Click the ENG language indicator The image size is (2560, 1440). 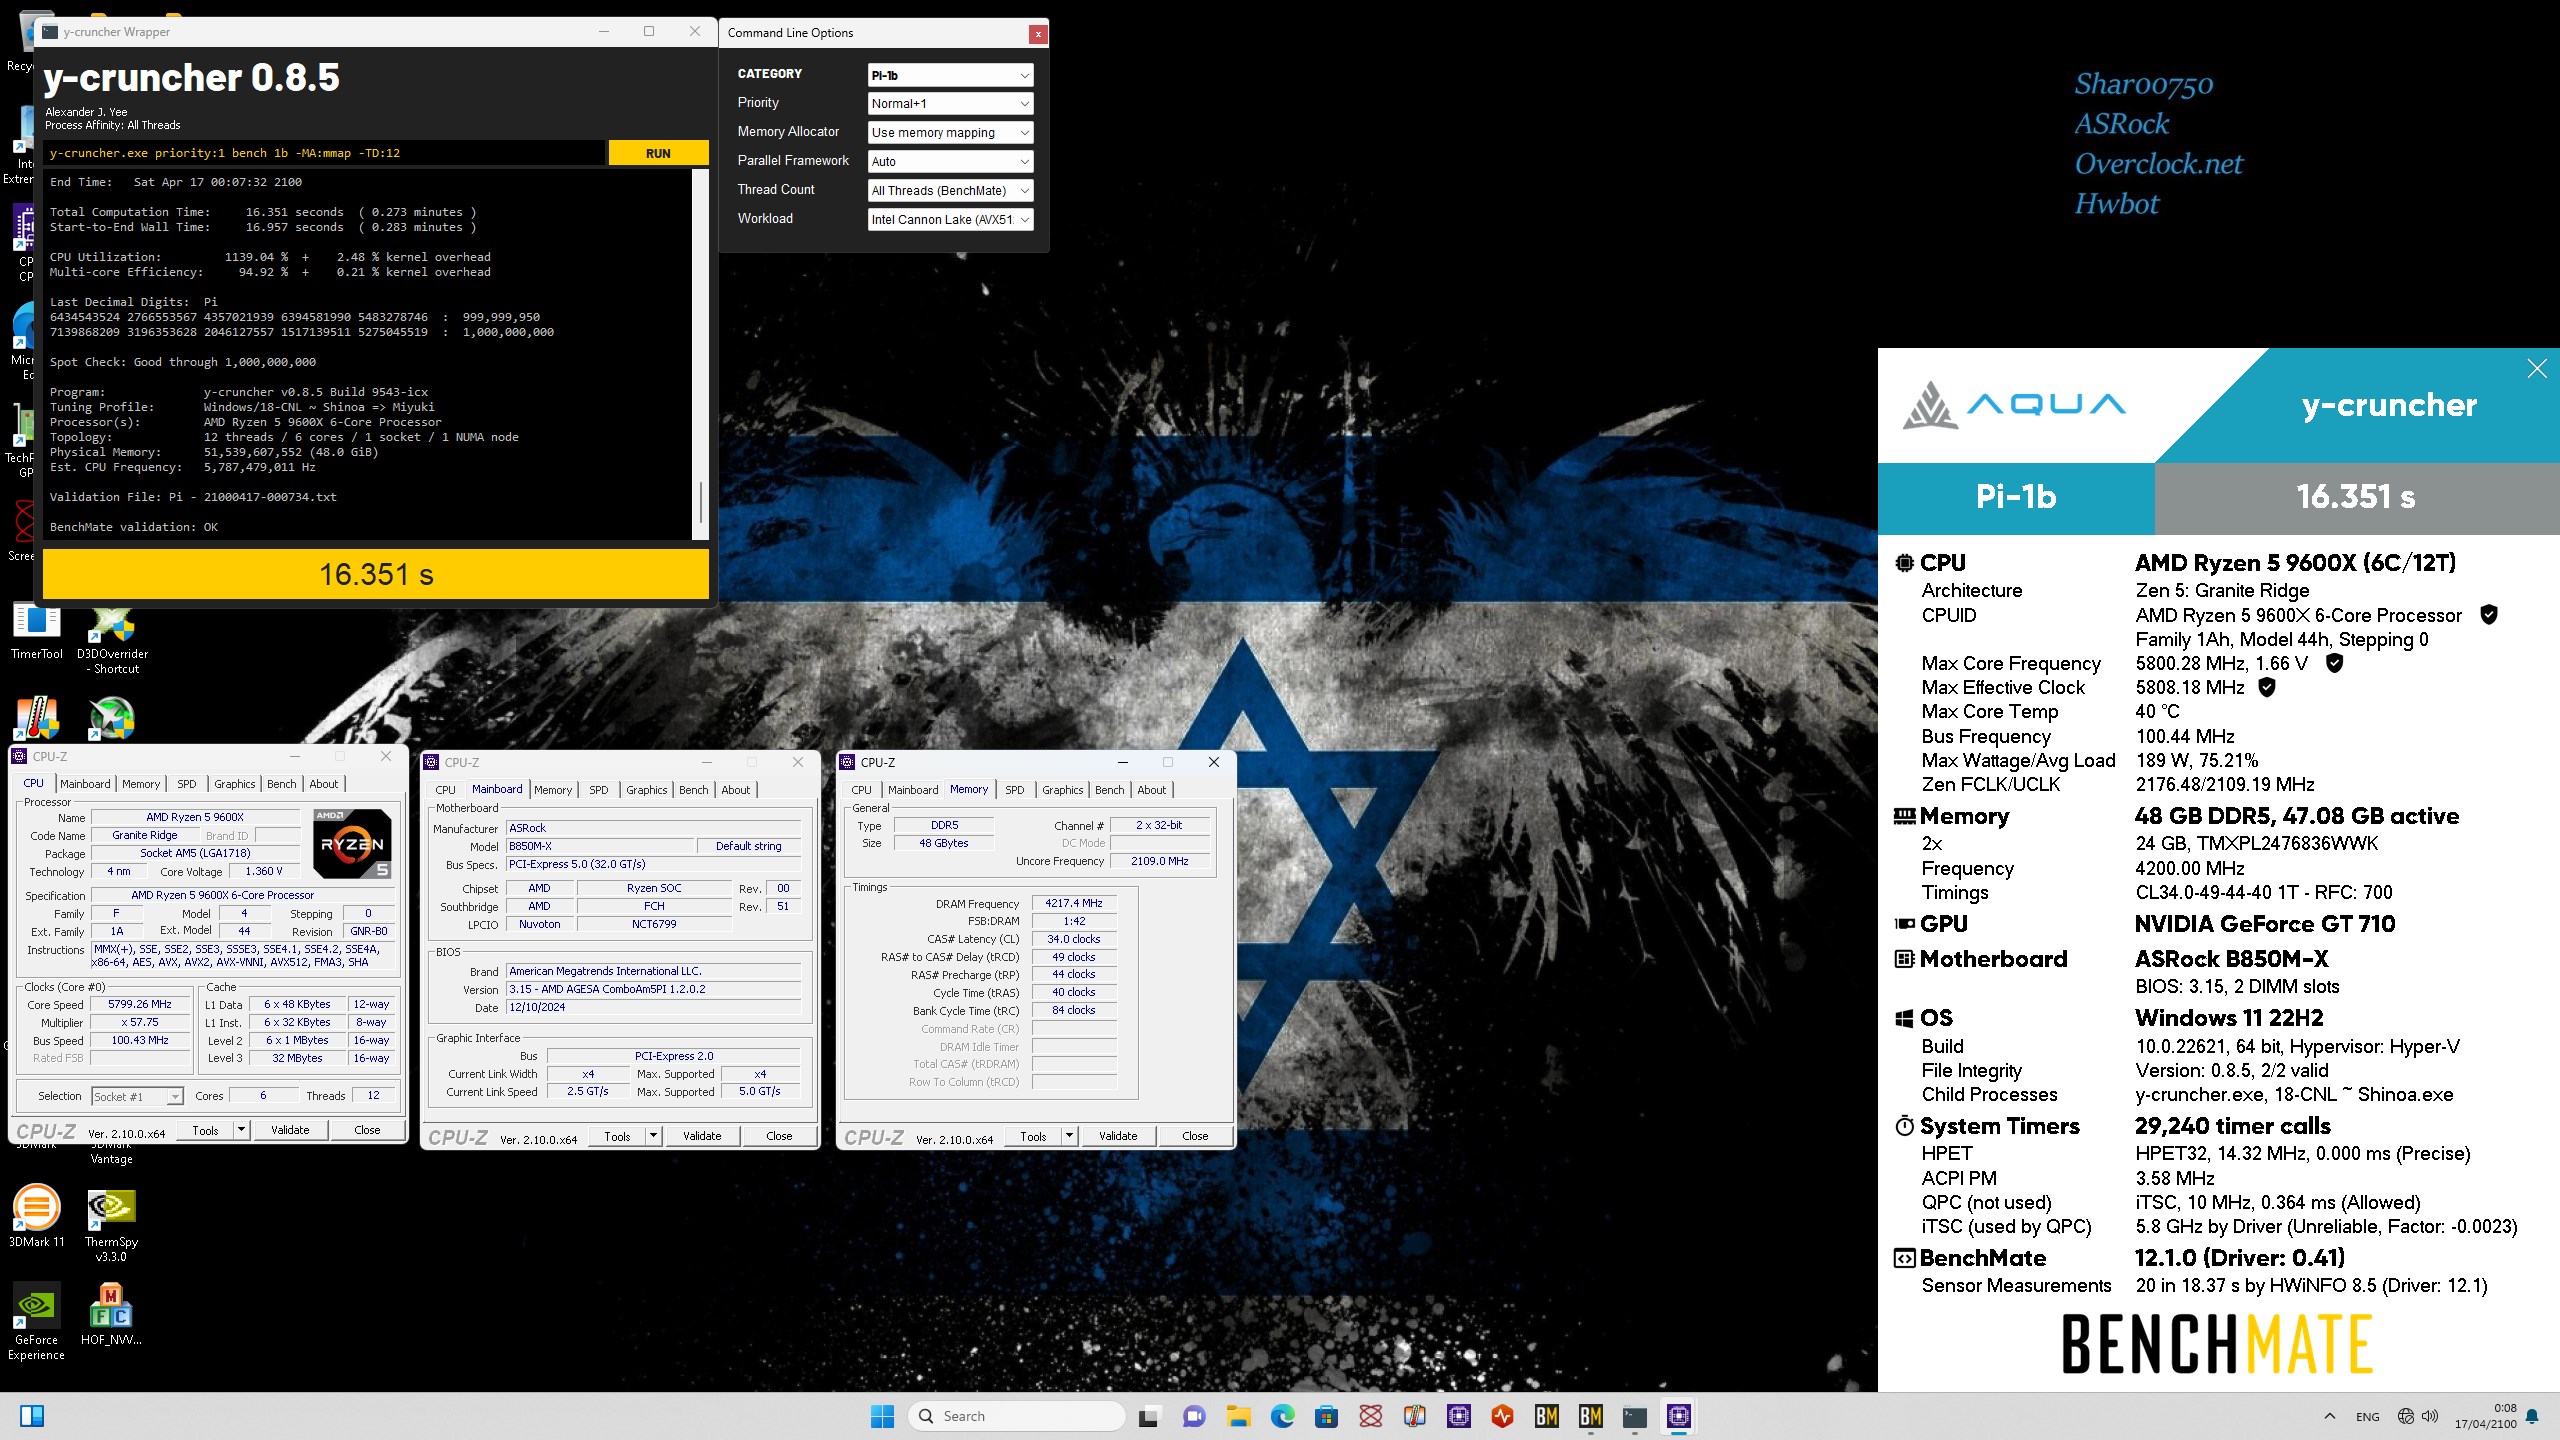click(x=2367, y=1416)
